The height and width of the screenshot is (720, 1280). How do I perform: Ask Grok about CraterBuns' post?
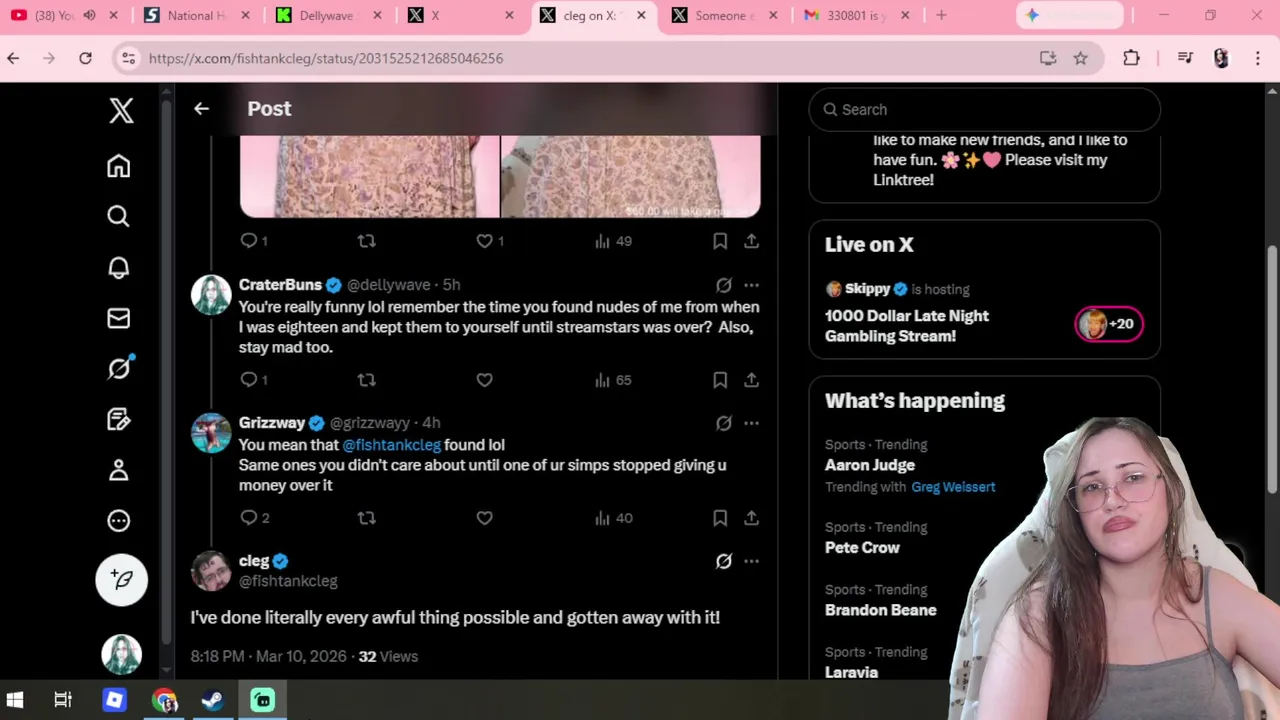pyautogui.click(x=724, y=285)
